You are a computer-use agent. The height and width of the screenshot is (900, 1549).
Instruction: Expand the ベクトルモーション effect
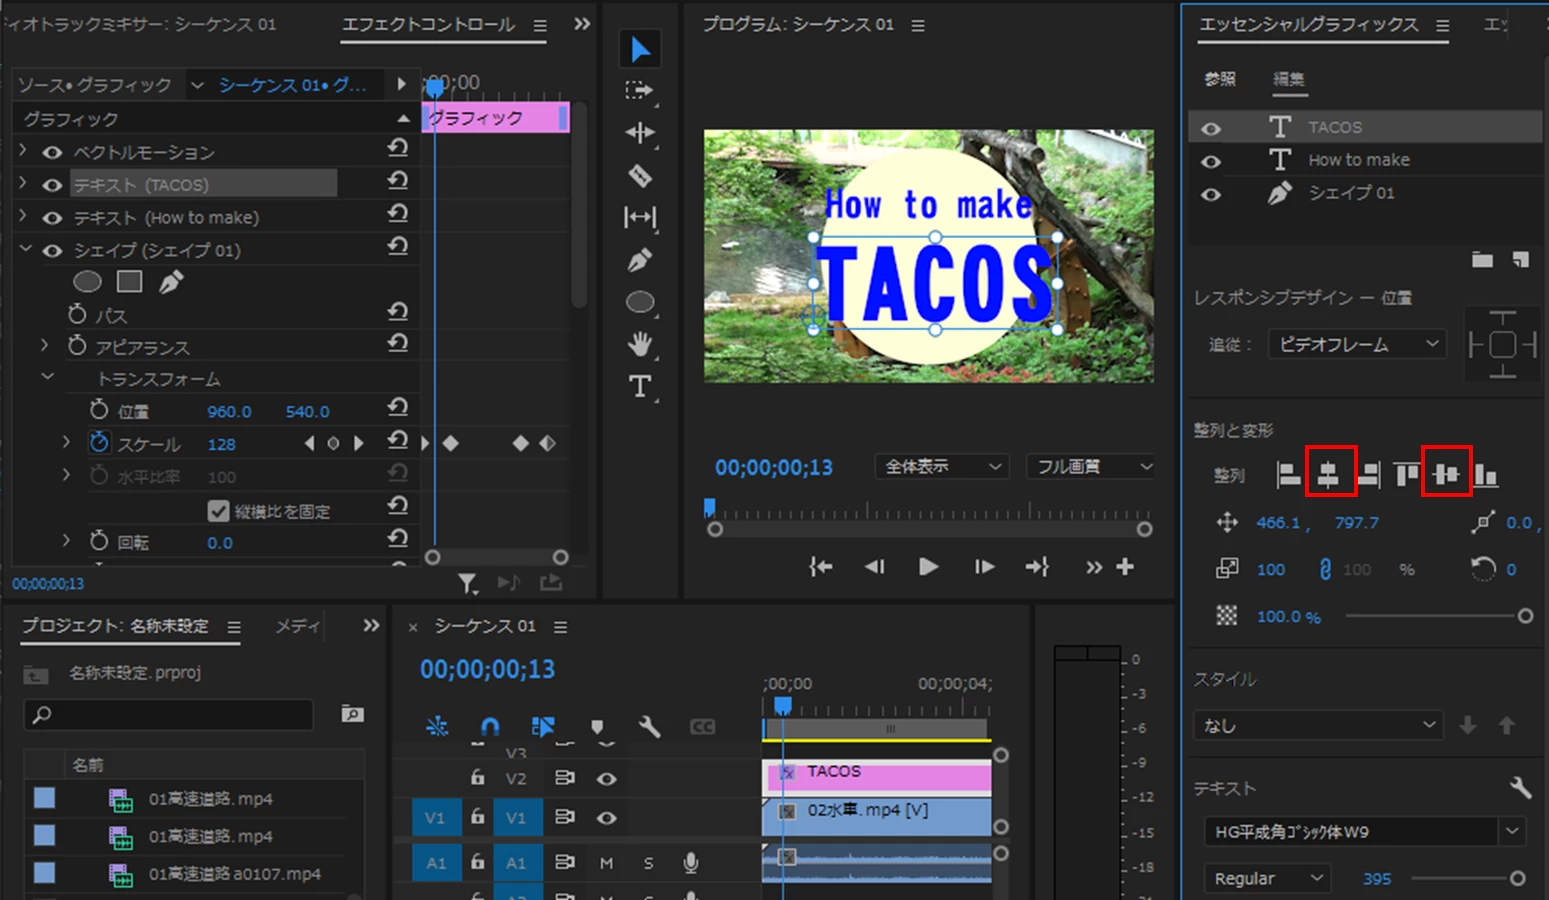click(x=23, y=151)
